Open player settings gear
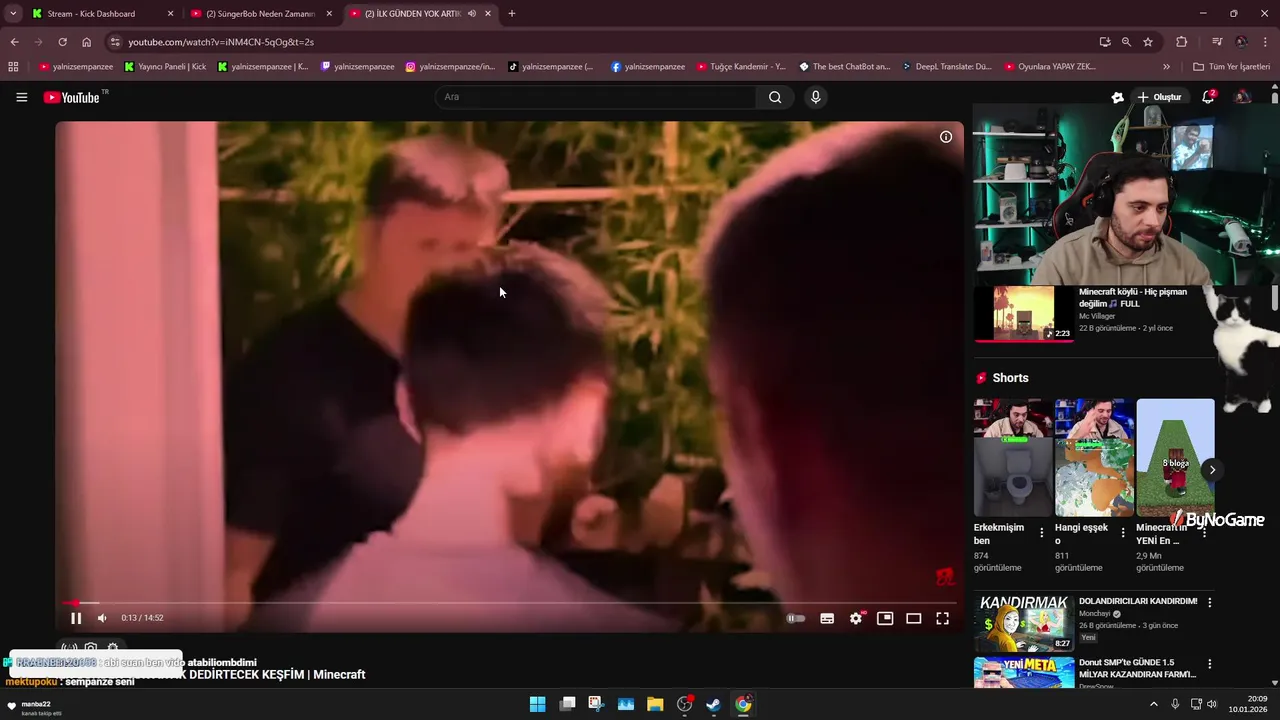 (856, 618)
